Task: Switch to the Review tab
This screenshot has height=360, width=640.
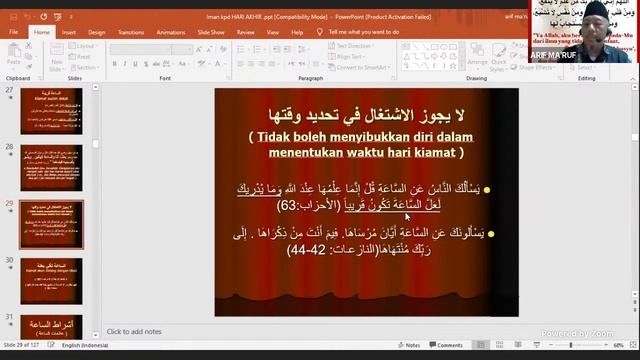Action: [245, 32]
